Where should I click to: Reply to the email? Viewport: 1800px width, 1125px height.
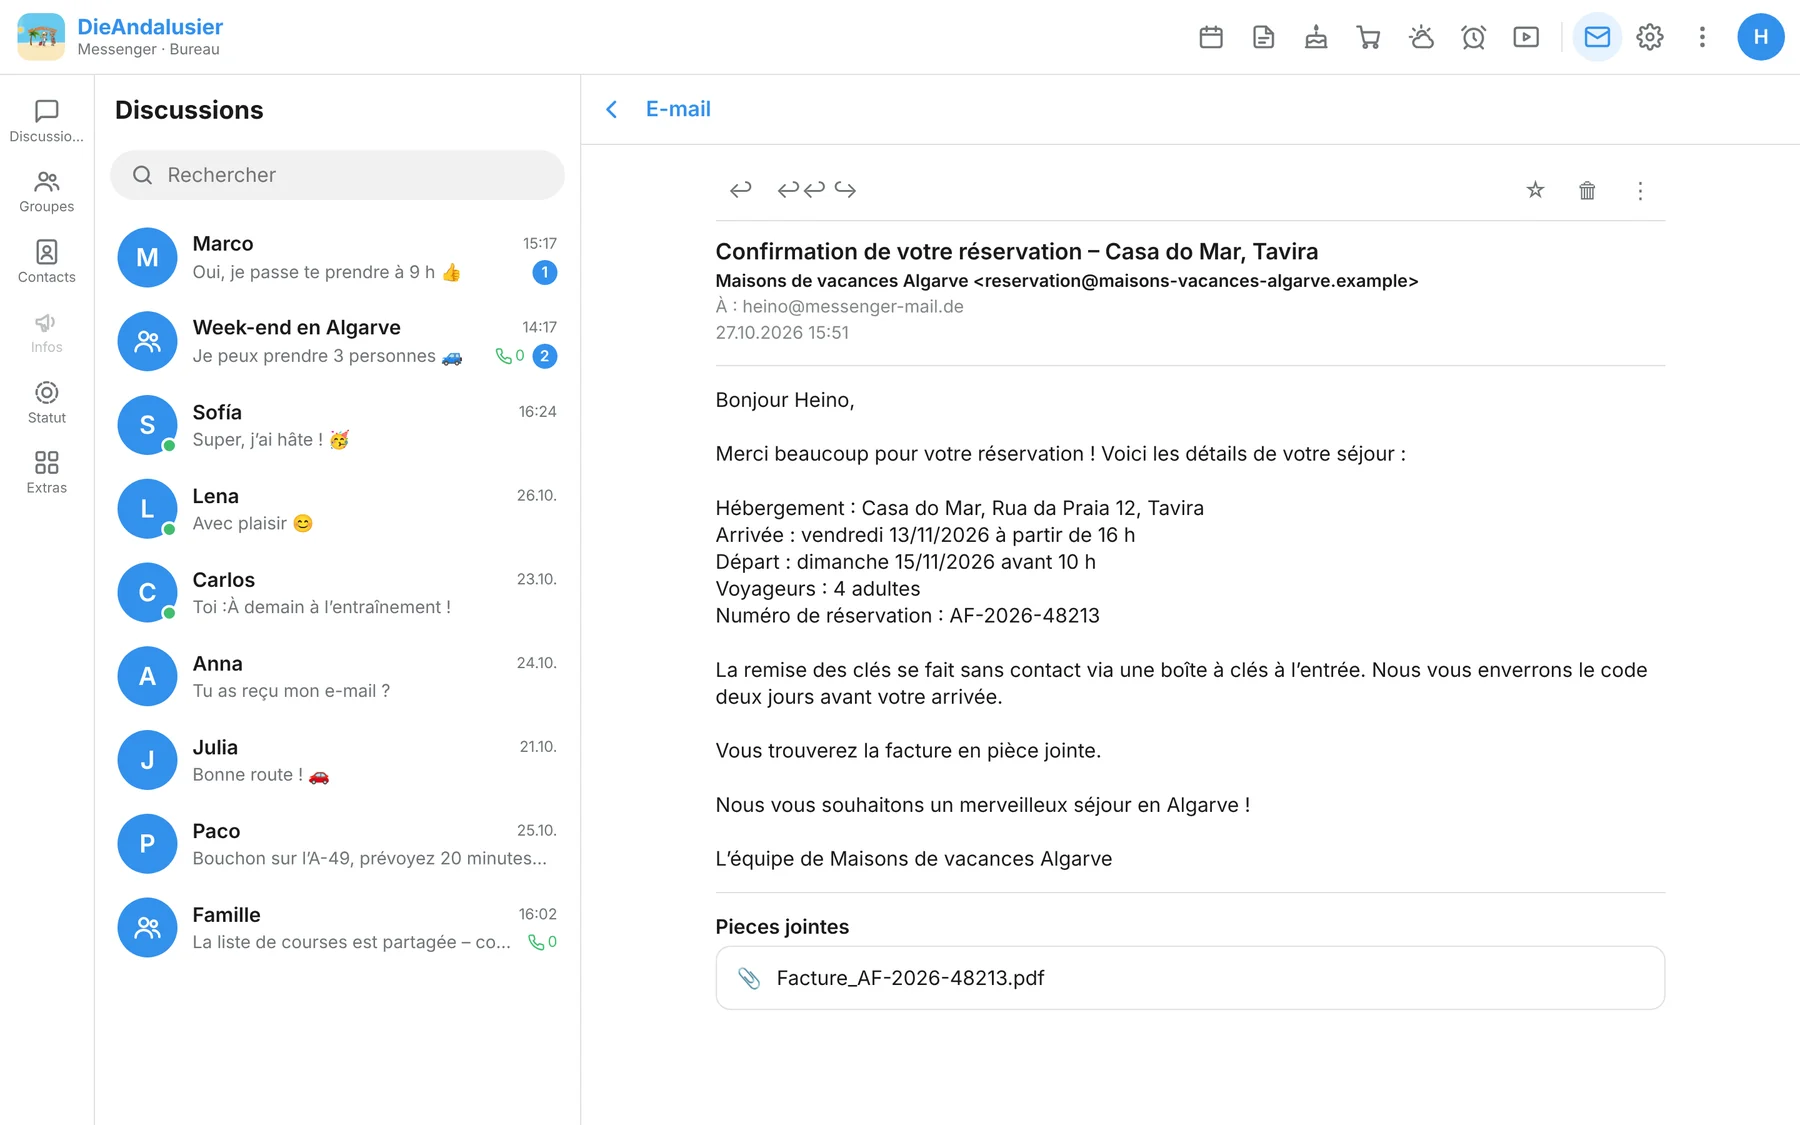(x=740, y=189)
